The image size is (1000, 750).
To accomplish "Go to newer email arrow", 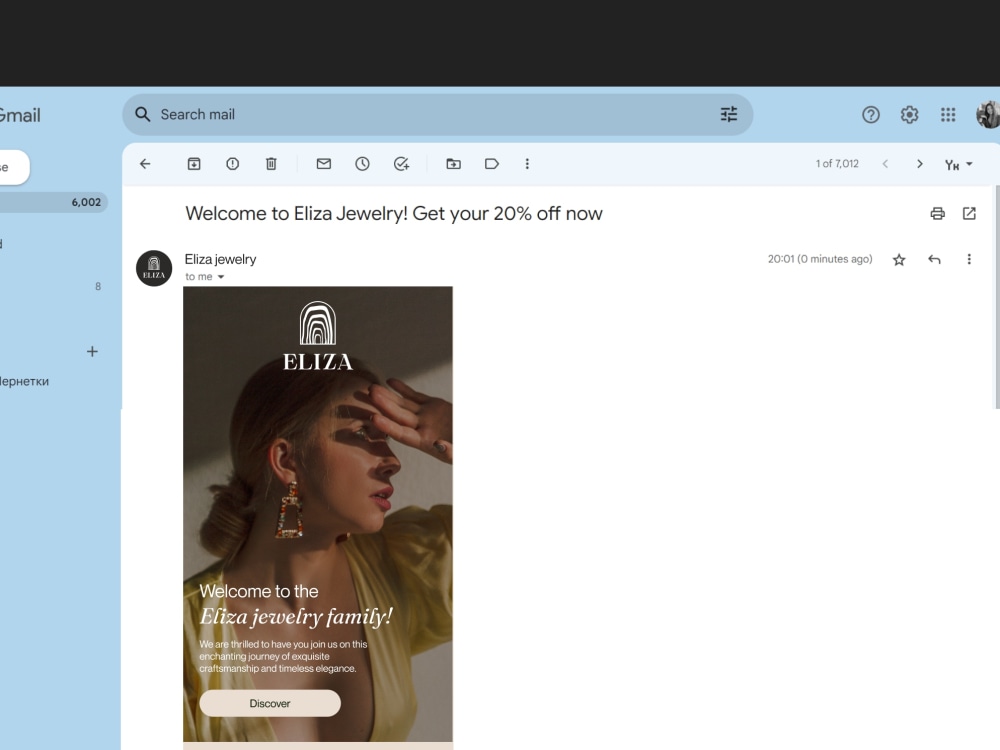I will coord(885,164).
